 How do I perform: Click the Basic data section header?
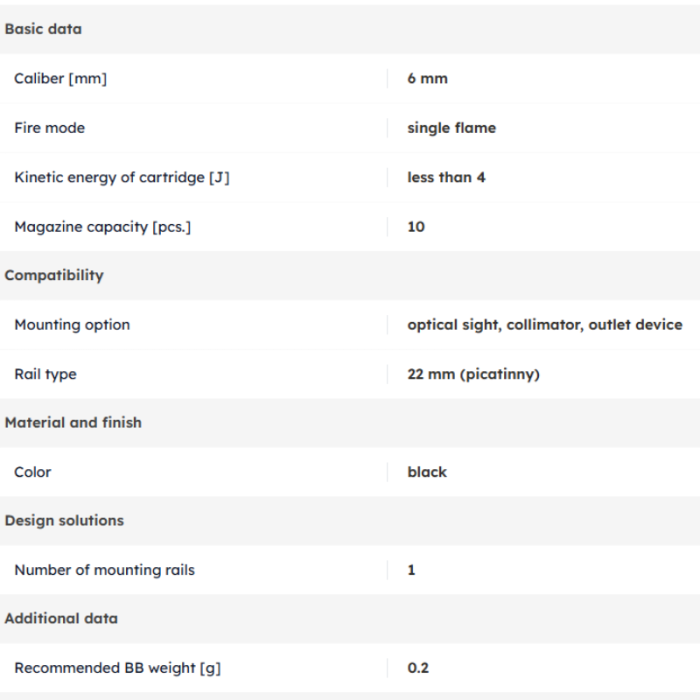click(43, 29)
